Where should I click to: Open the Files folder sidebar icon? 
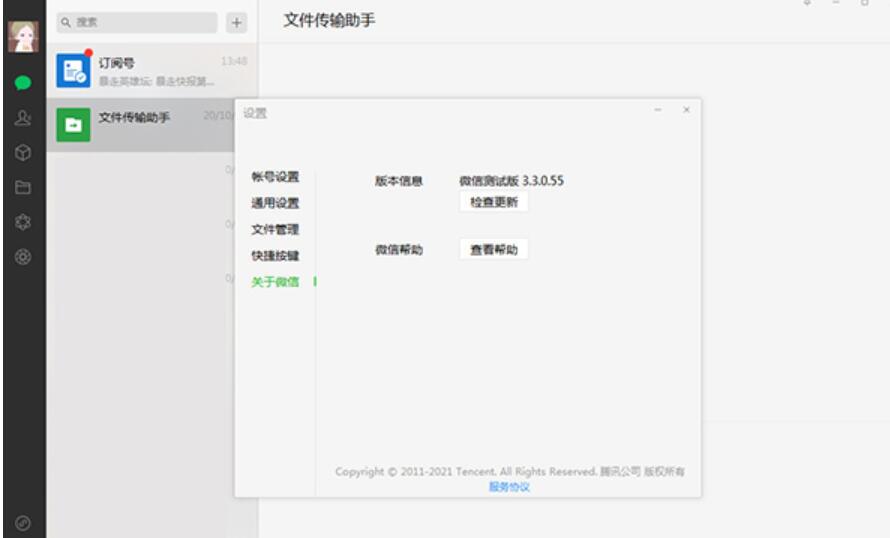click(x=23, y=187)
